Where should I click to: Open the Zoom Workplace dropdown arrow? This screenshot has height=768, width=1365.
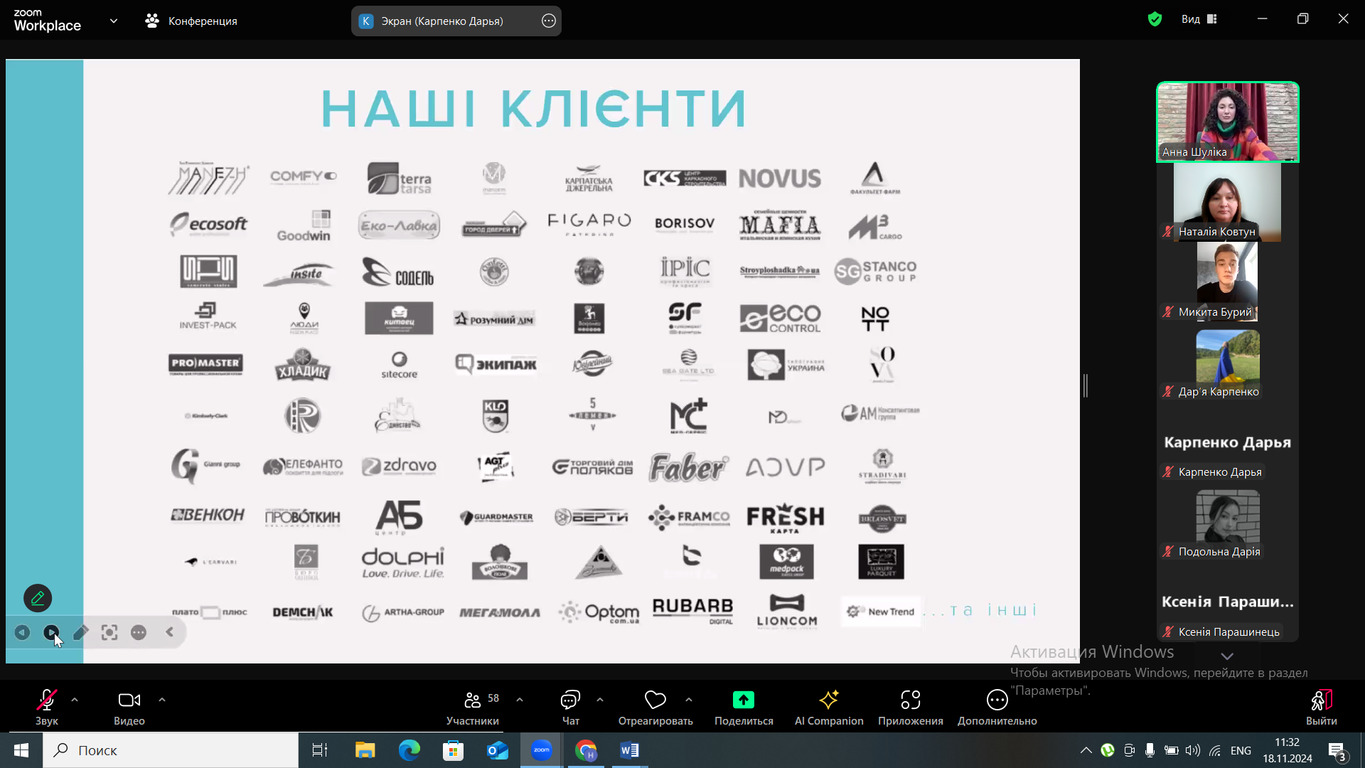pos(114,20)
